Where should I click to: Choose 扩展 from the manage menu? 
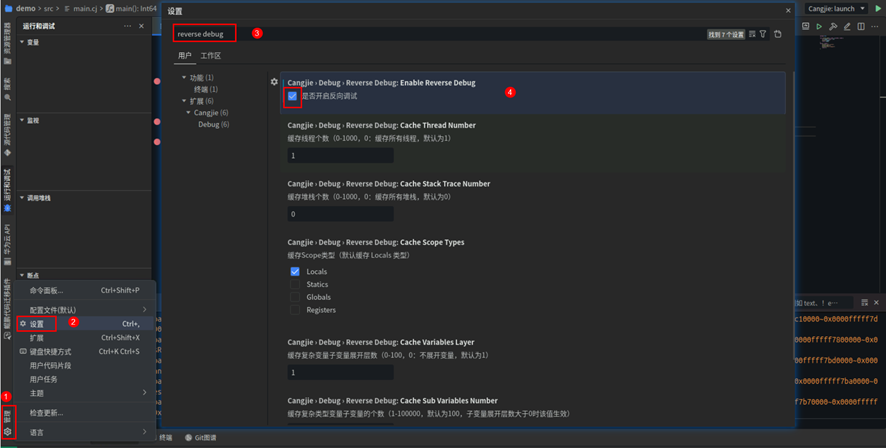85,338
